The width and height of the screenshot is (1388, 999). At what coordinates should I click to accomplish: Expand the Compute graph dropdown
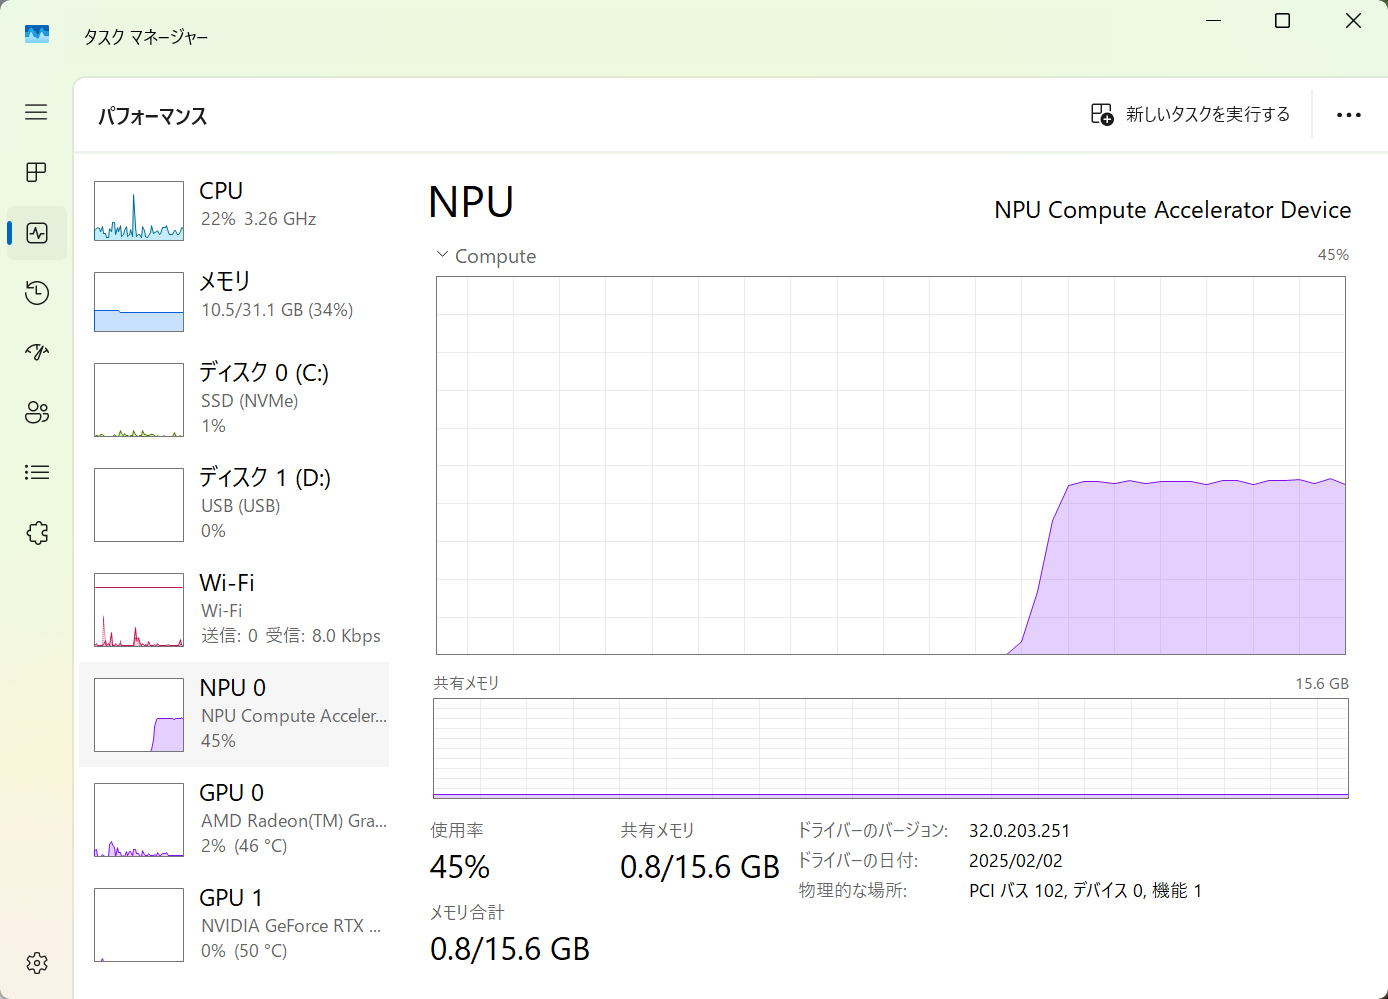pos(442,255)
